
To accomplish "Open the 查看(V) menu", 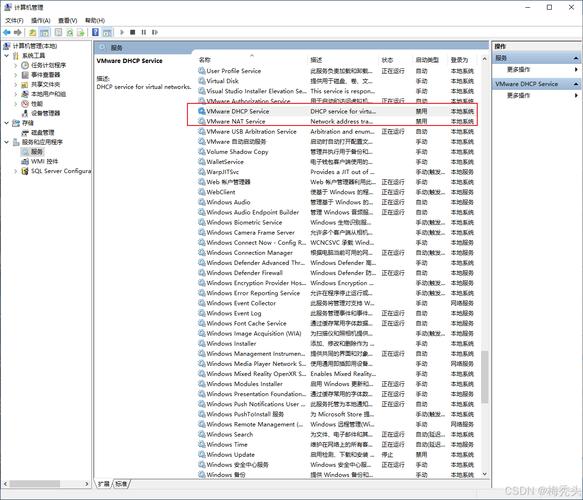I will pos(68,20).
